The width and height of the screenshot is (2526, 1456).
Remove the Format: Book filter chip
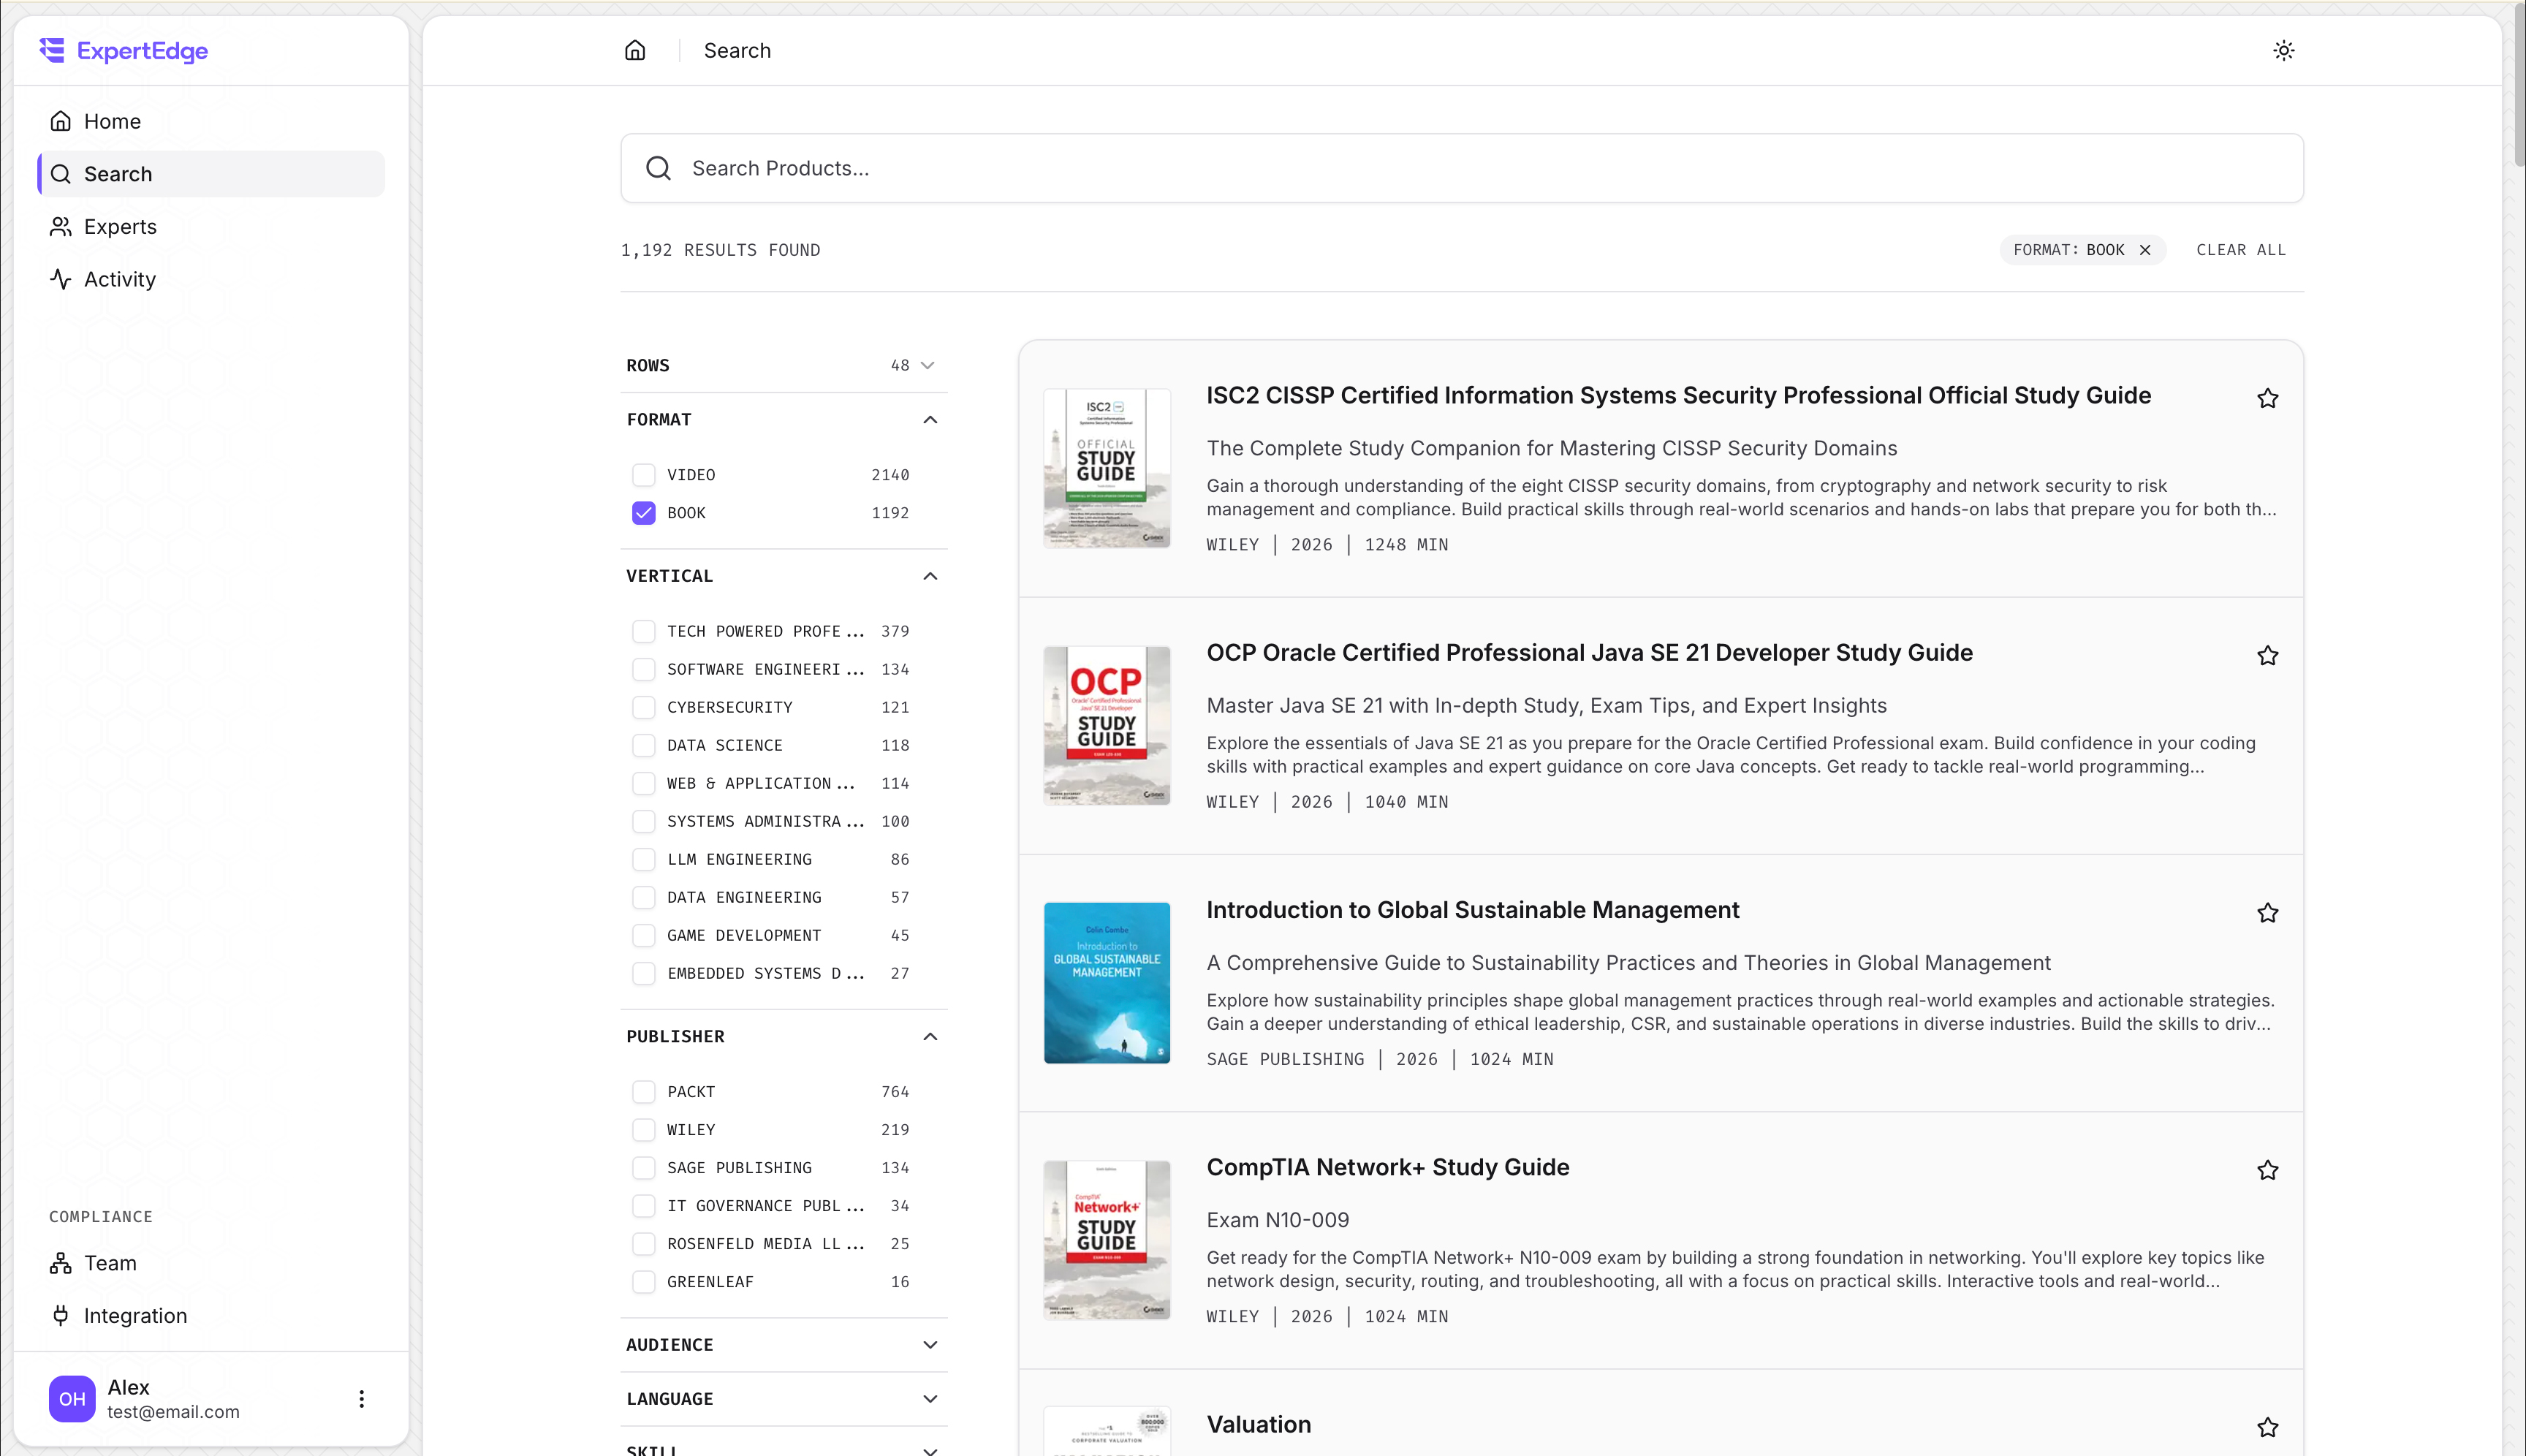[2144, 250]
